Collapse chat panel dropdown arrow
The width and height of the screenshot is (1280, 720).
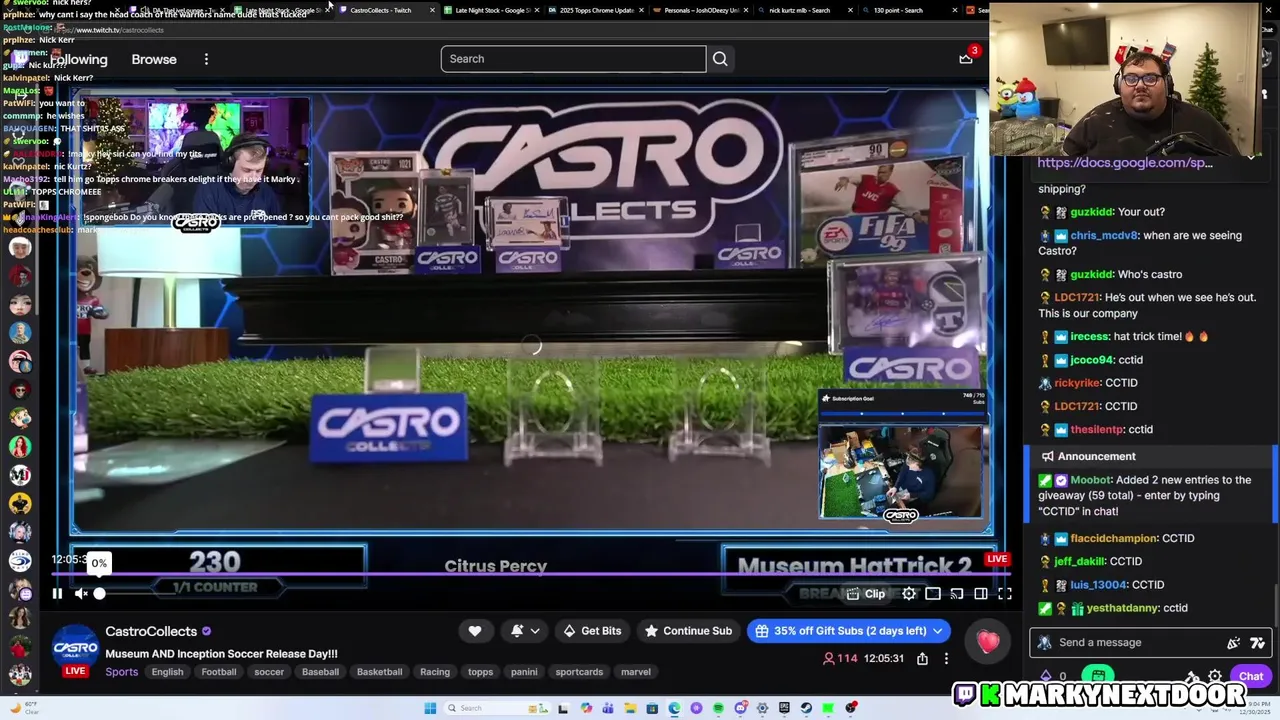coord(1251,157)
